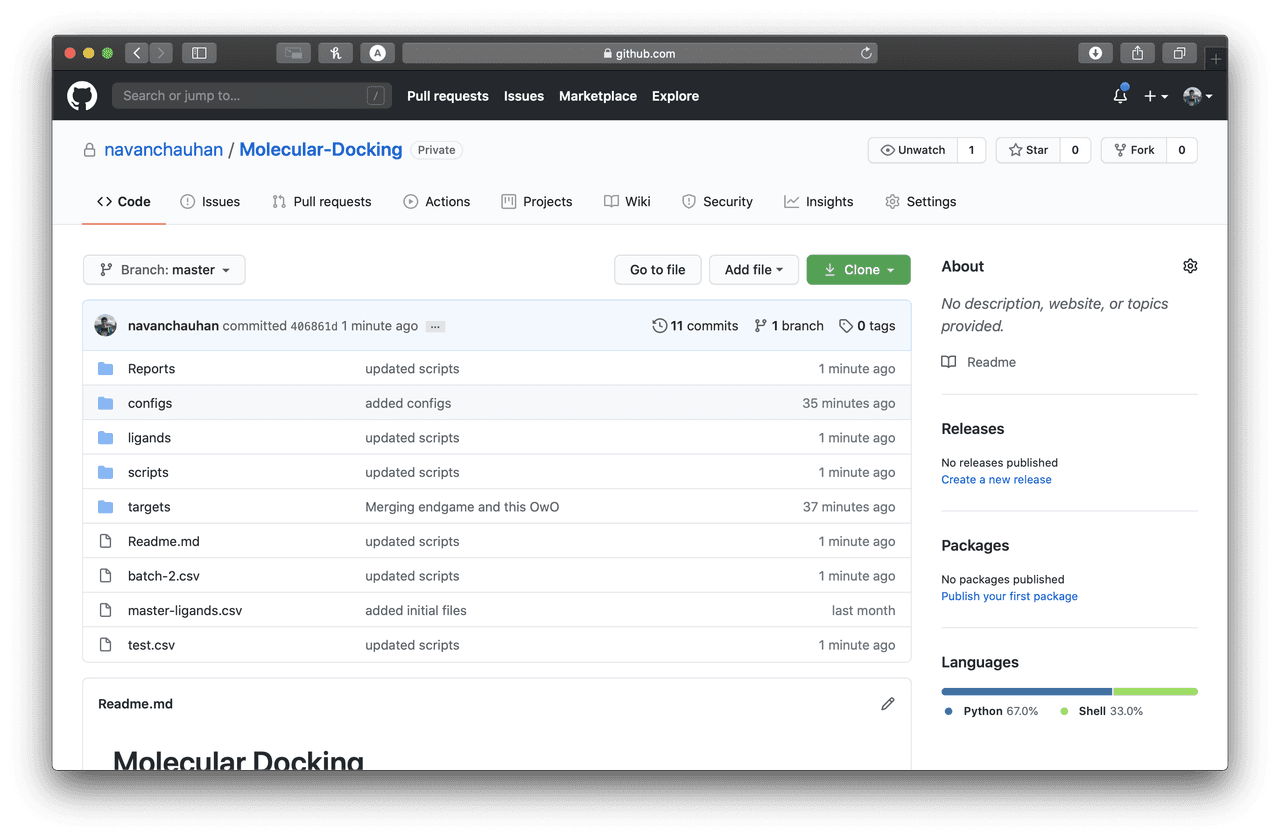Viewport: 1280px width, 839px height.
Task: Click the Readme.md file icon
Action: click(x=106, y=541)
